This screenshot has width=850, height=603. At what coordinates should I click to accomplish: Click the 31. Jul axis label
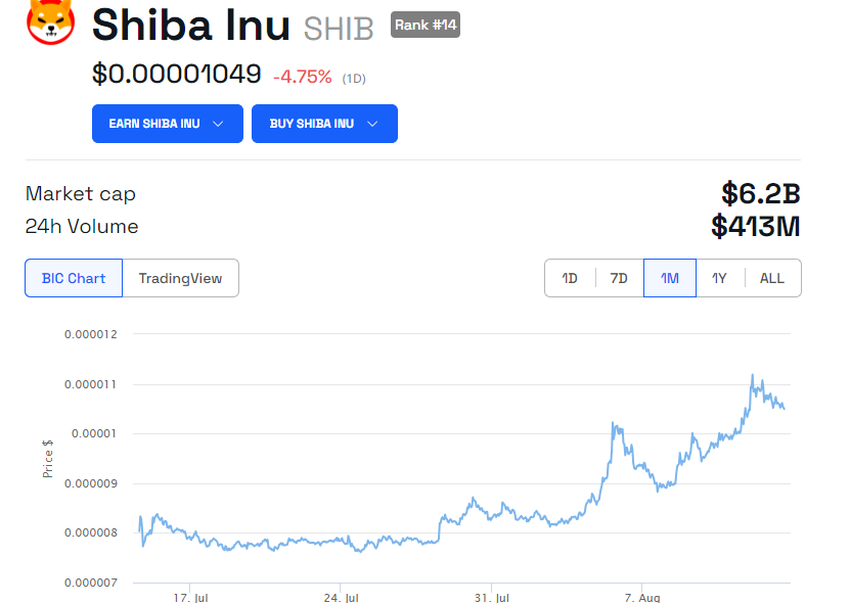[x=492, y=598]
